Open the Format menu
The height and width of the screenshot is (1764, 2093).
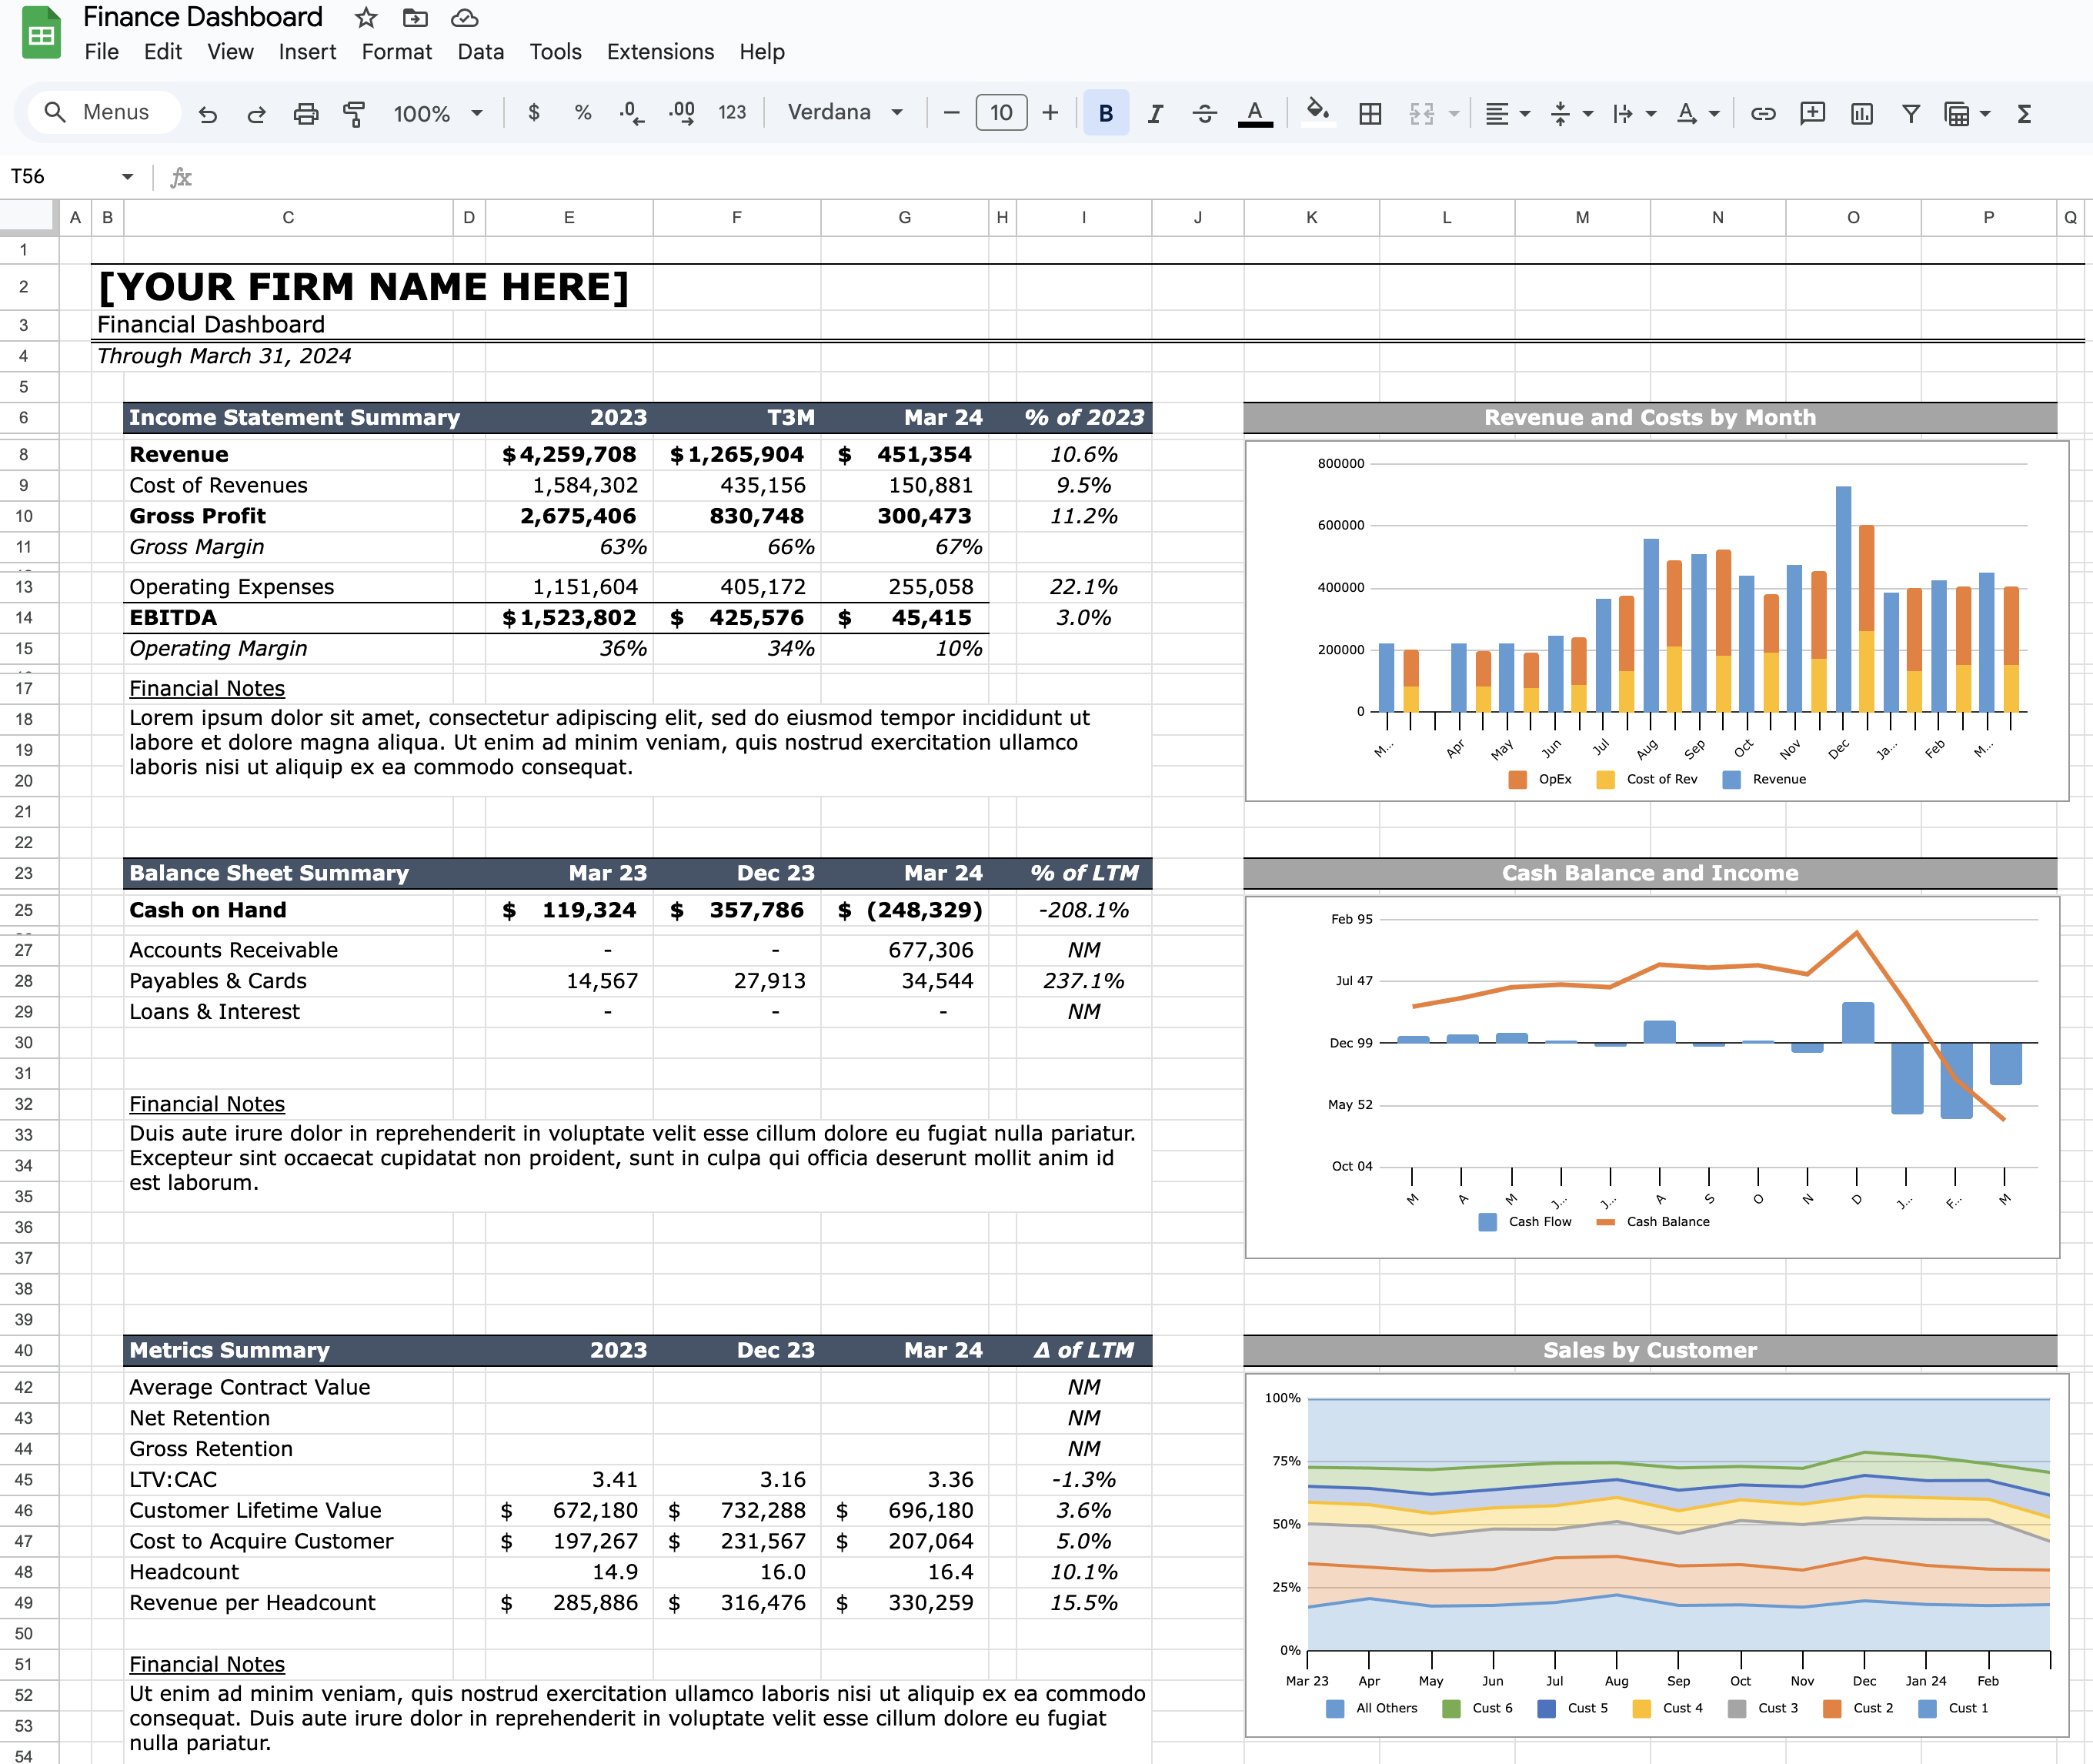point(397,52)
